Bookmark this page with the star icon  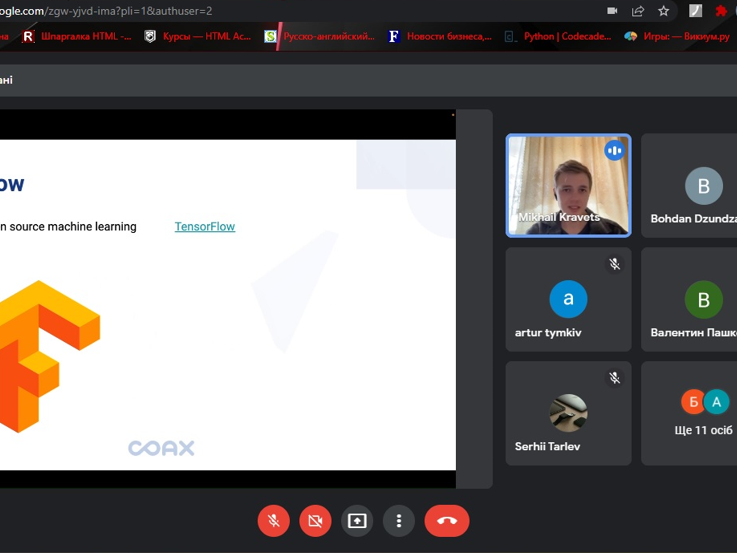663,11
